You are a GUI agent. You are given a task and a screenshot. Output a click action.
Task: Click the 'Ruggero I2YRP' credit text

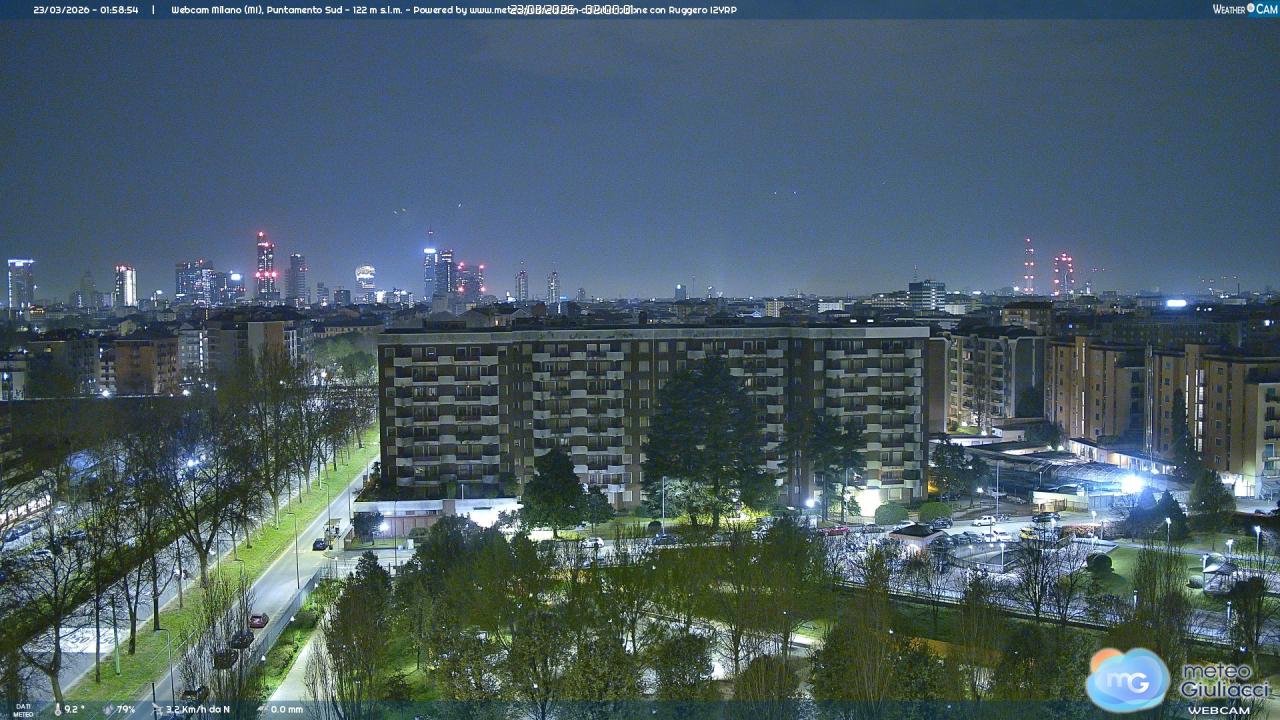(702, 10)
